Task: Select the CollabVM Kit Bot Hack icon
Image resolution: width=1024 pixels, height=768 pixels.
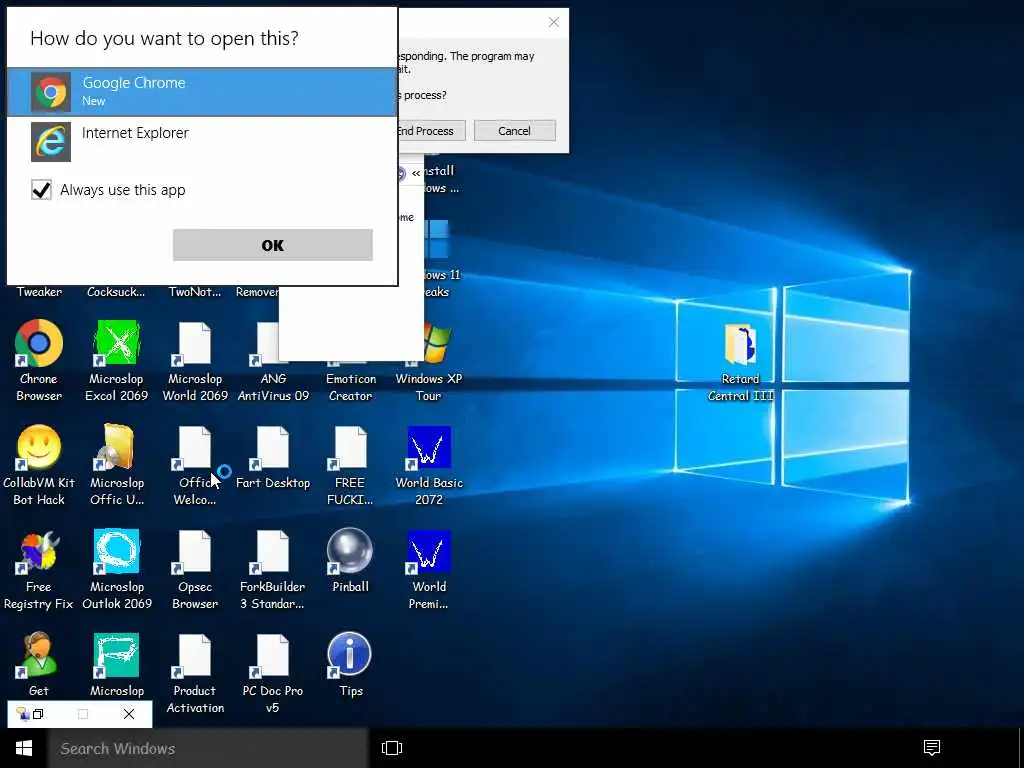Action: tap(39, 464)
